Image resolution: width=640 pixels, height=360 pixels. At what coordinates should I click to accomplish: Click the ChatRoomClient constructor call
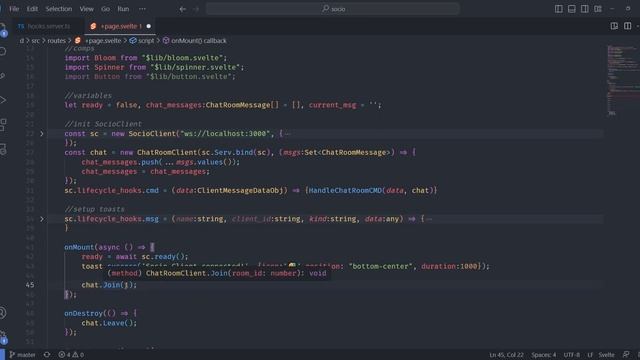(167, 152)
